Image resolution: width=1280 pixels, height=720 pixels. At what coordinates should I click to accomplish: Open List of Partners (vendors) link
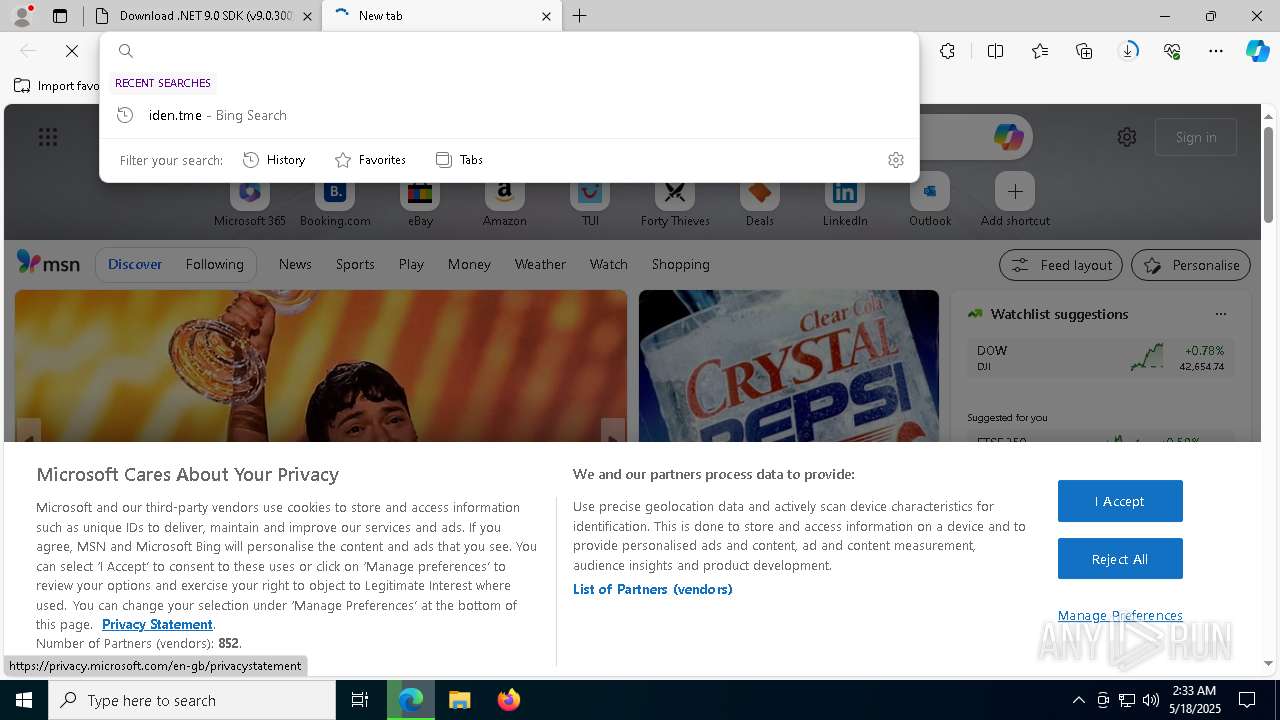click(653, 589)
